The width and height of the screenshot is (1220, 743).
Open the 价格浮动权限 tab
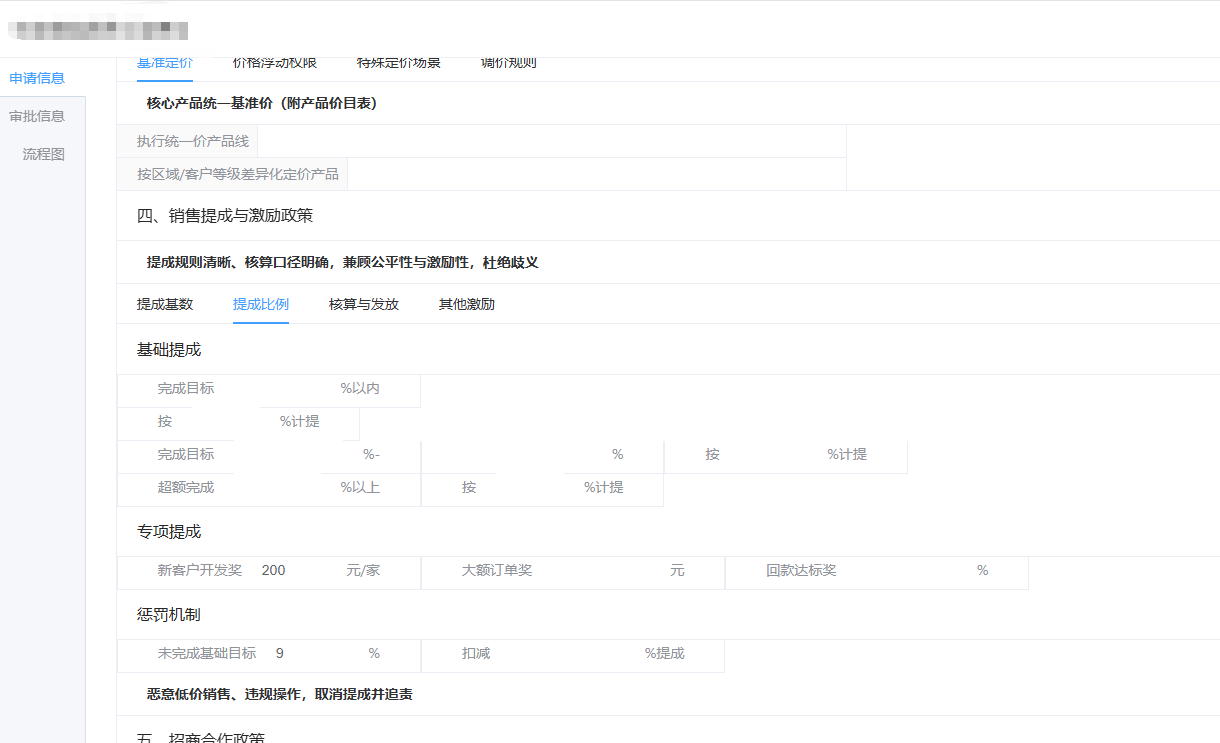click(275, 63)
